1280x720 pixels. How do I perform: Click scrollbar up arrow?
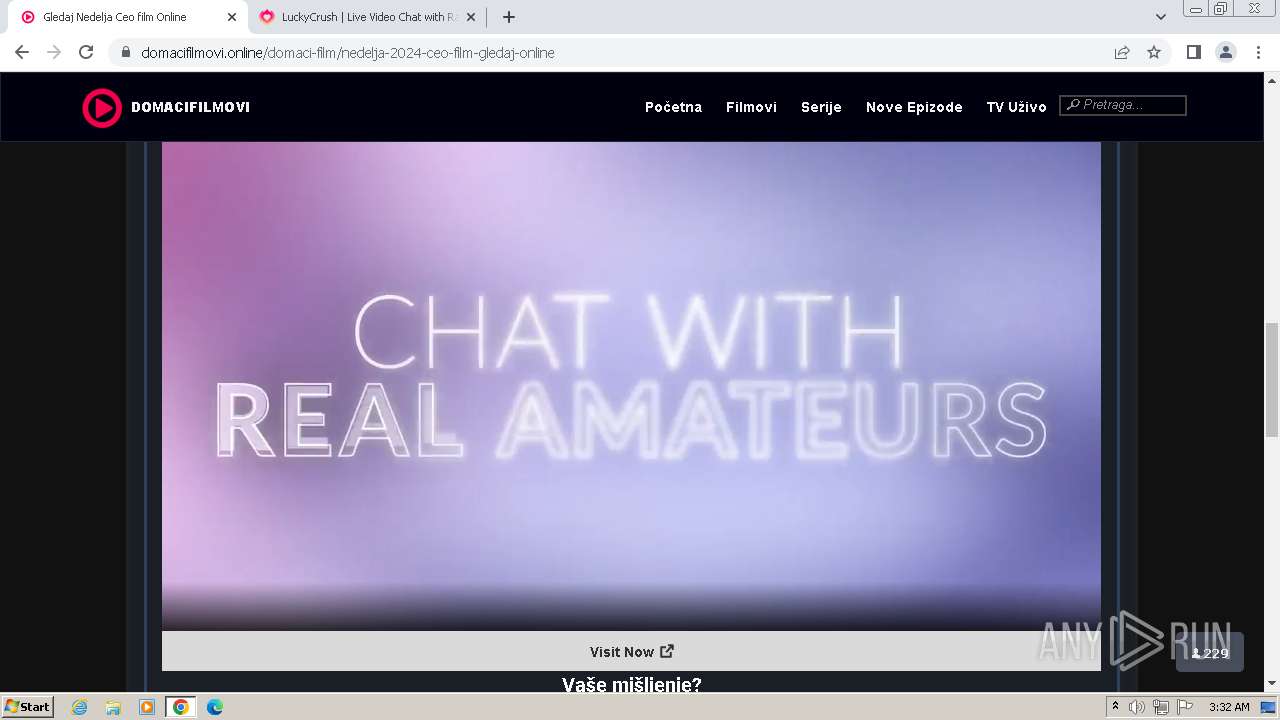point(1272,79)
